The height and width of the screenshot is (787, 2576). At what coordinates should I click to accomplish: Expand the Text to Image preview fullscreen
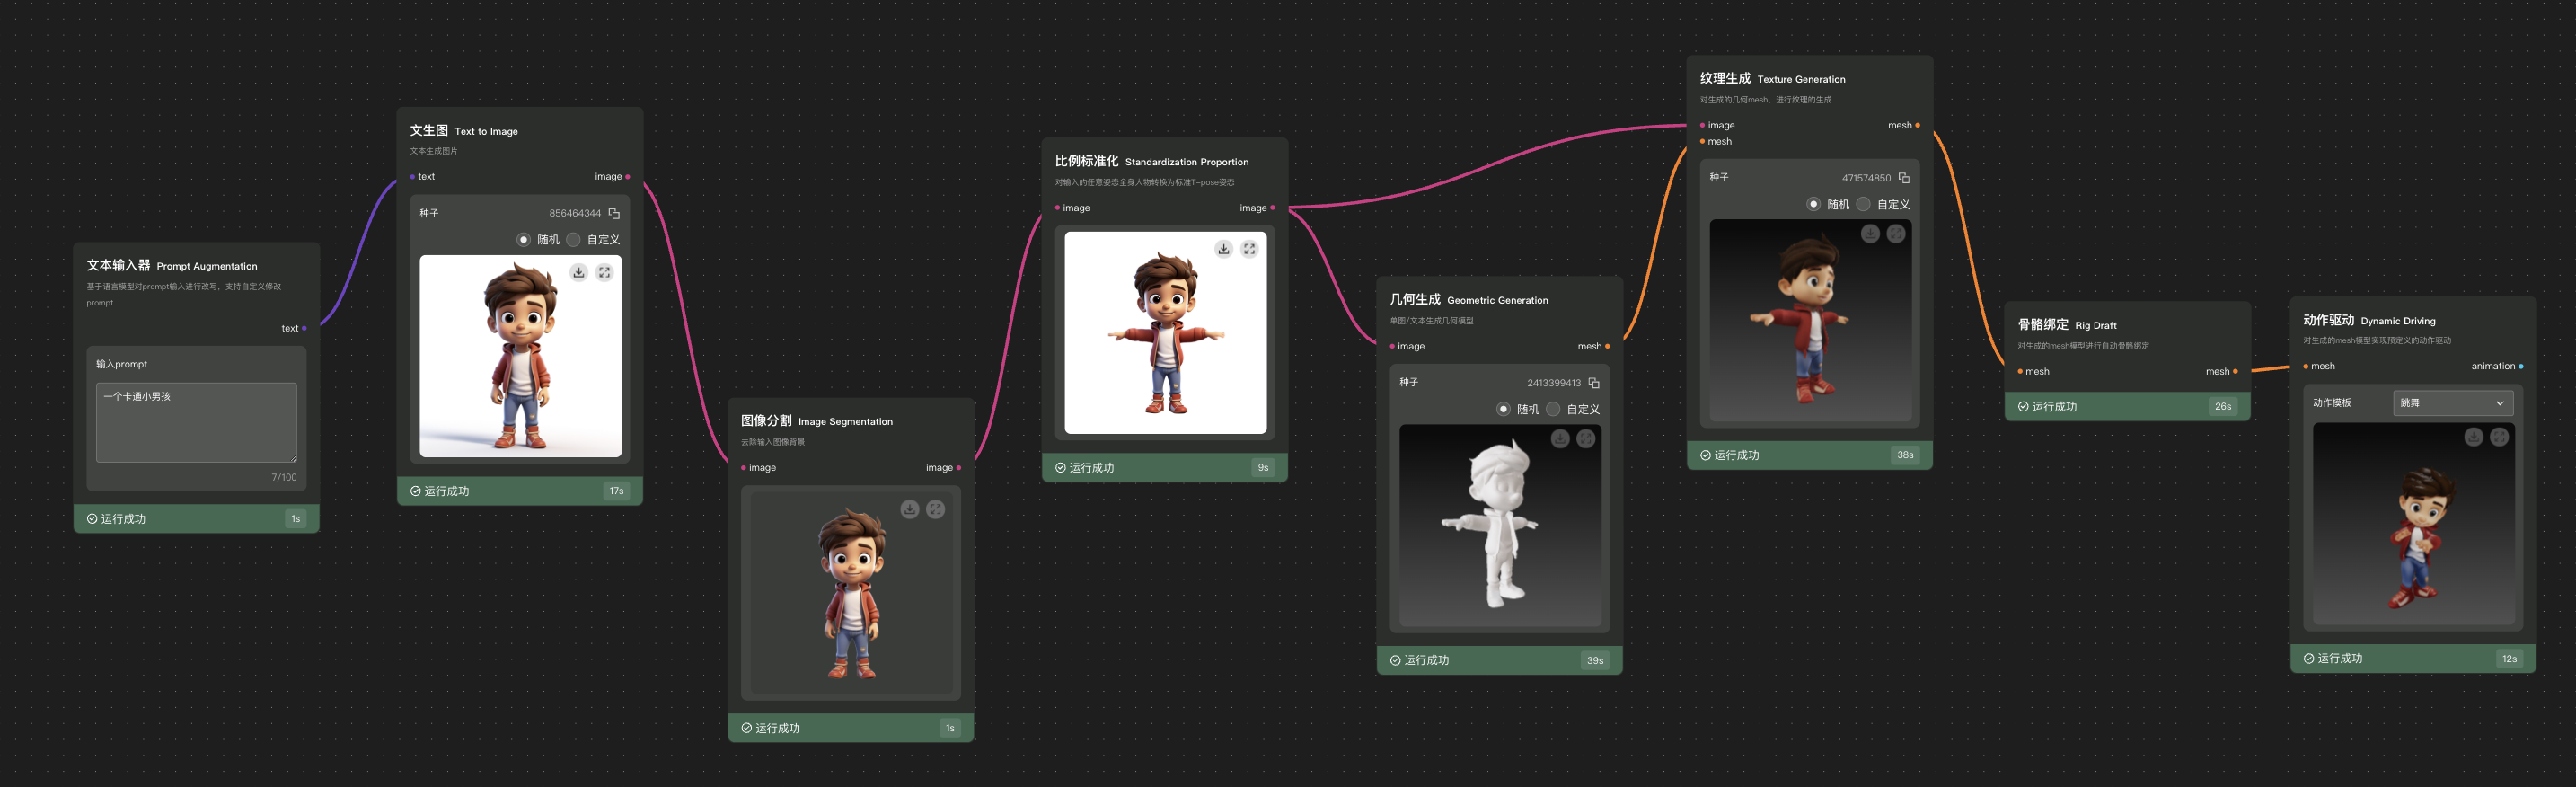tap(605, 273)
